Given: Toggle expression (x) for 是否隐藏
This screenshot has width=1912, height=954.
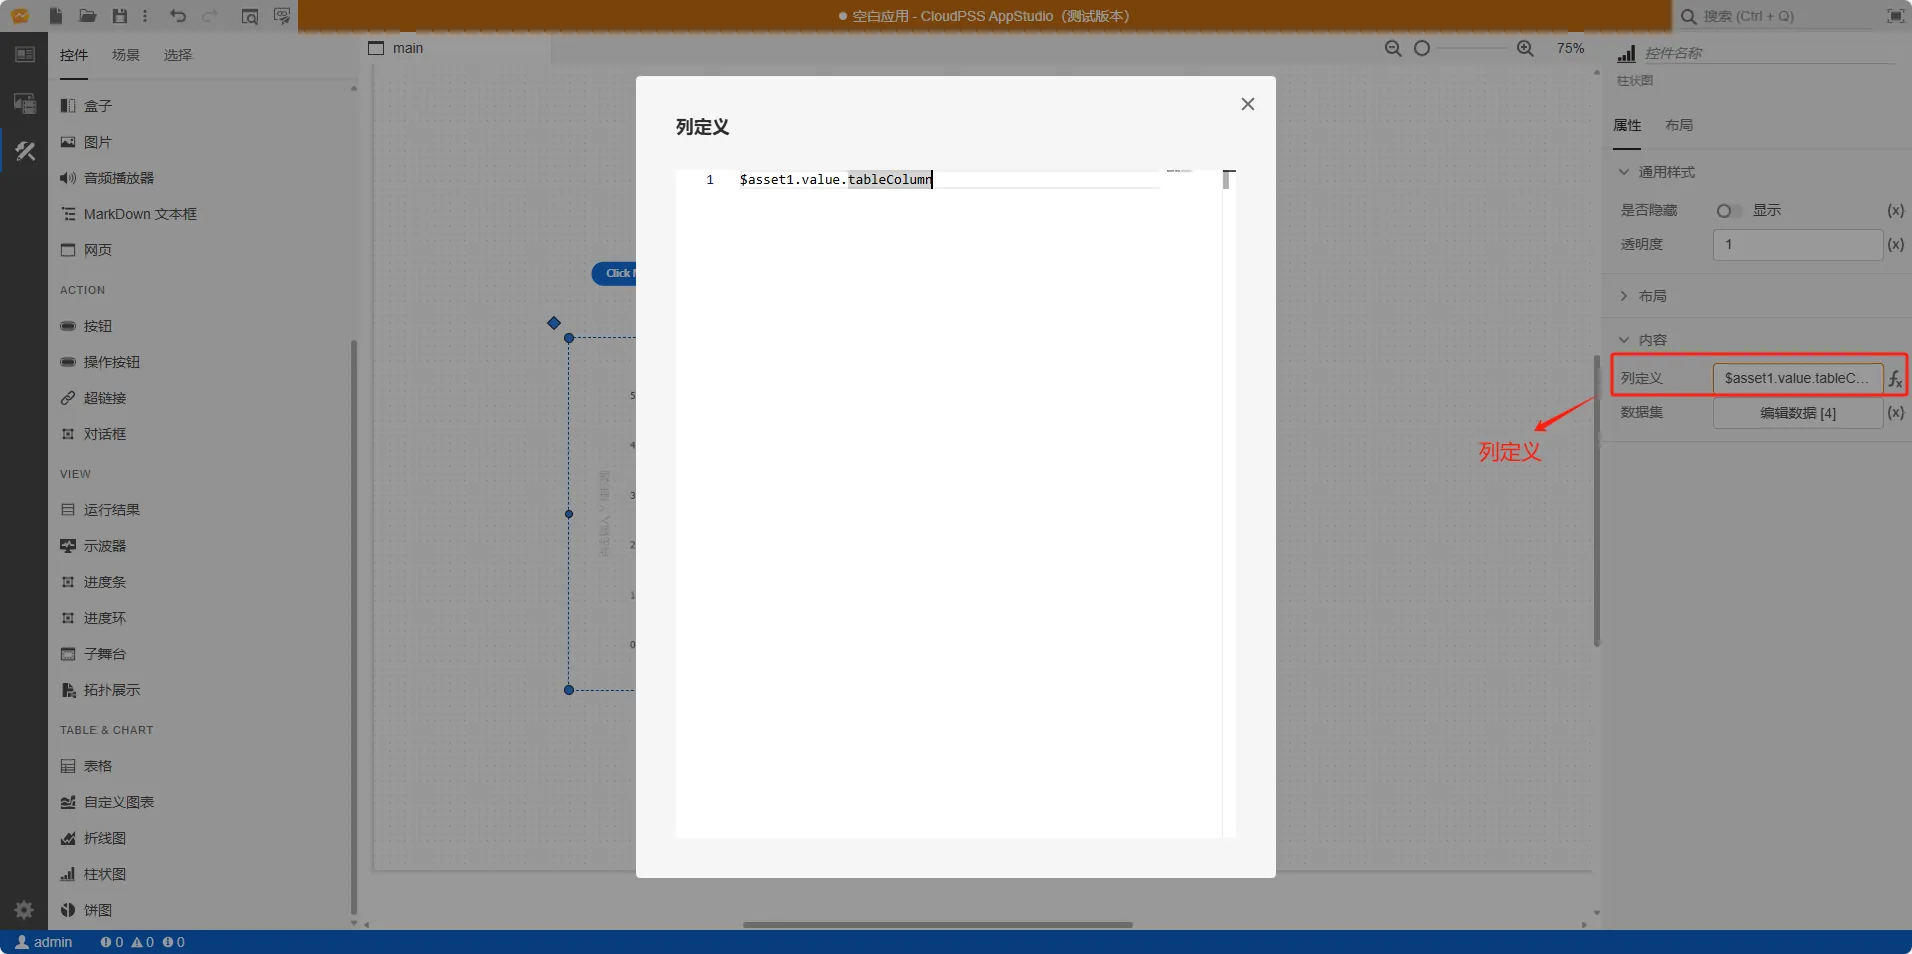Looking at the screenshot, I should [x=1895, y=210].
